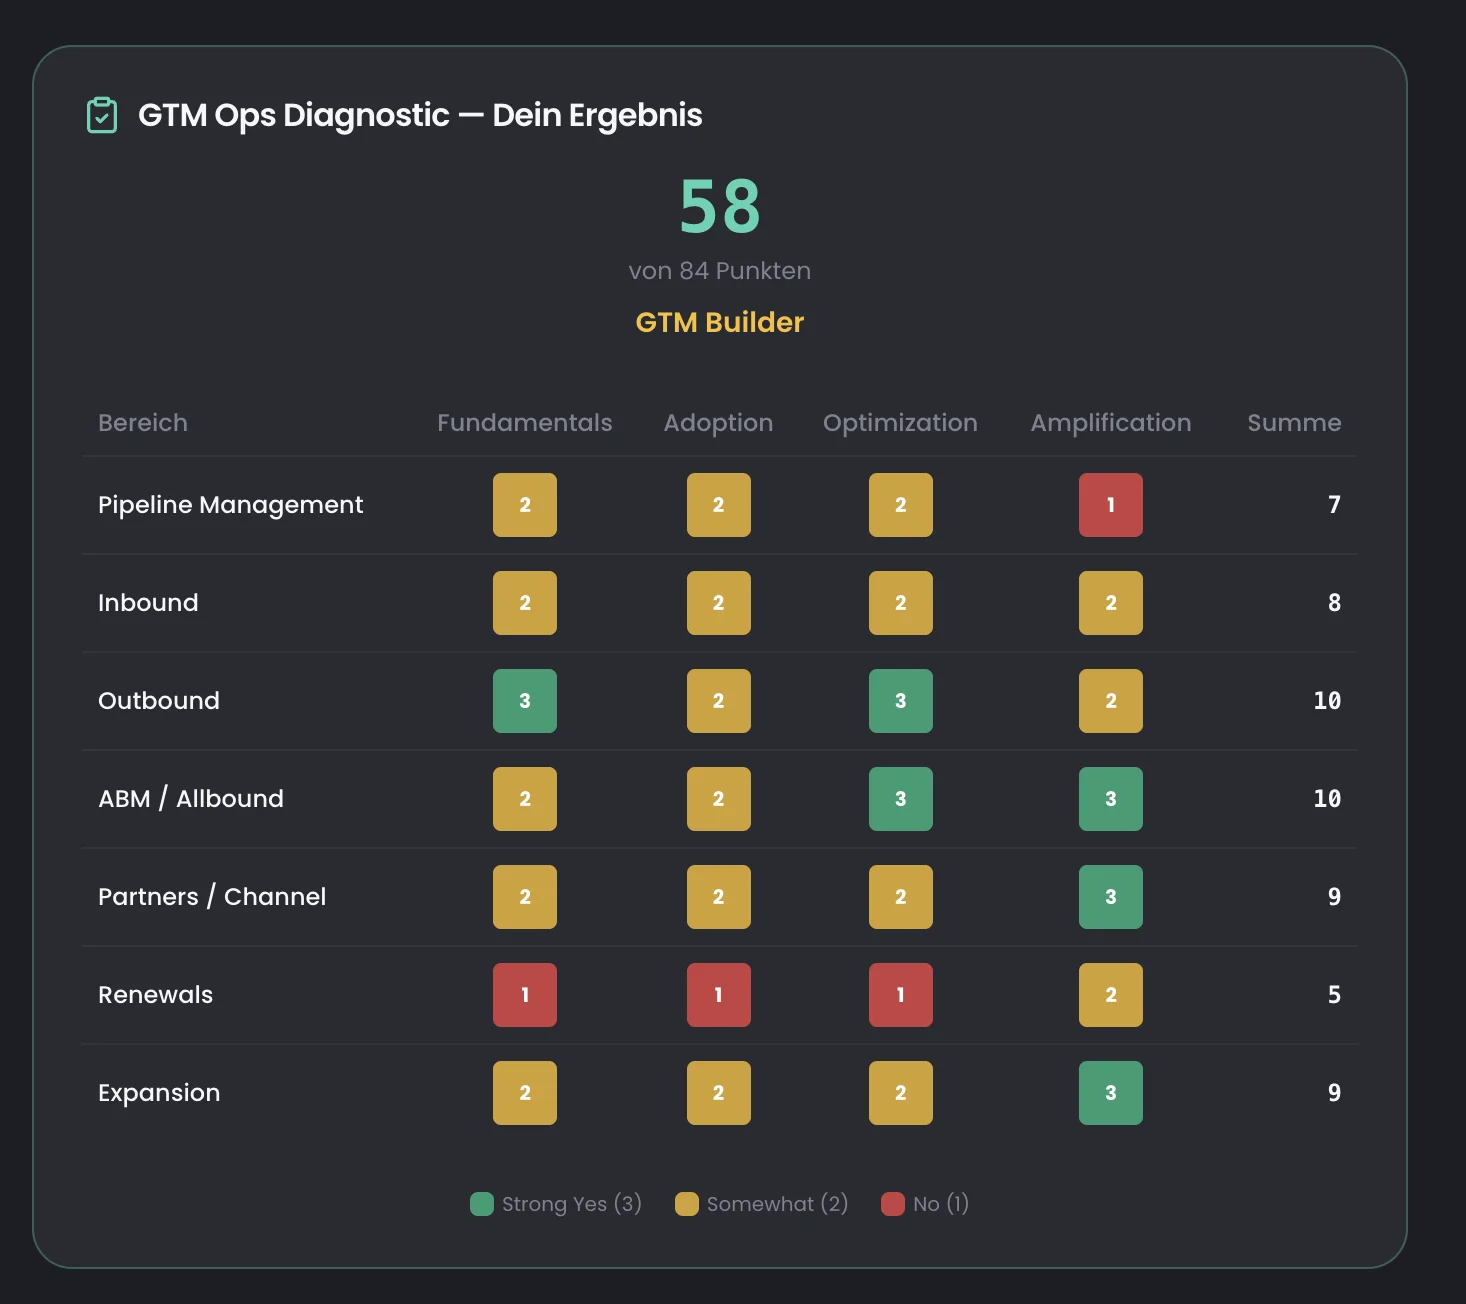
Task: Click Partners / Channel Fundamentals score tile
Action: [525, 897]
